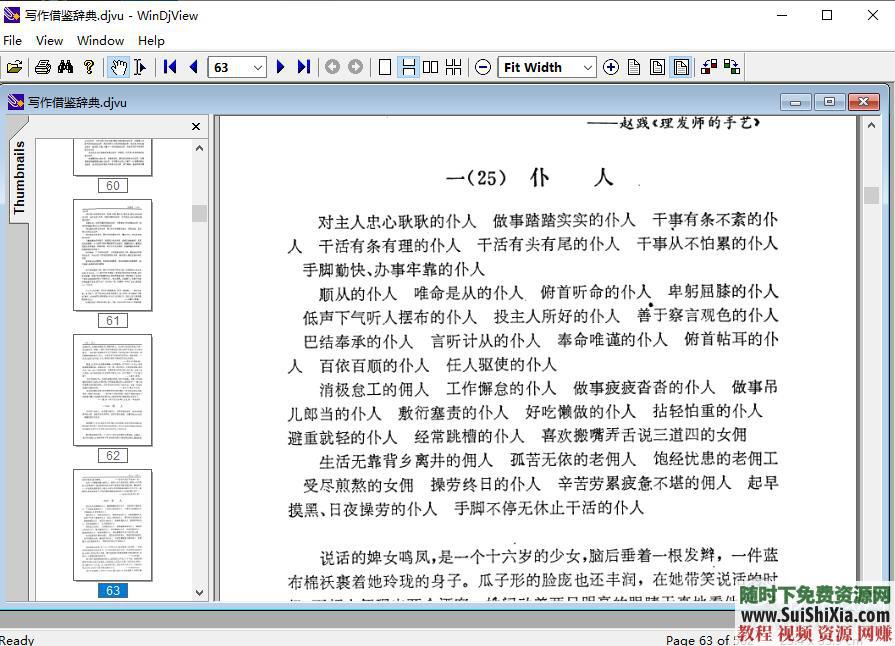Enable facing pages layout mode

(430, 67)
